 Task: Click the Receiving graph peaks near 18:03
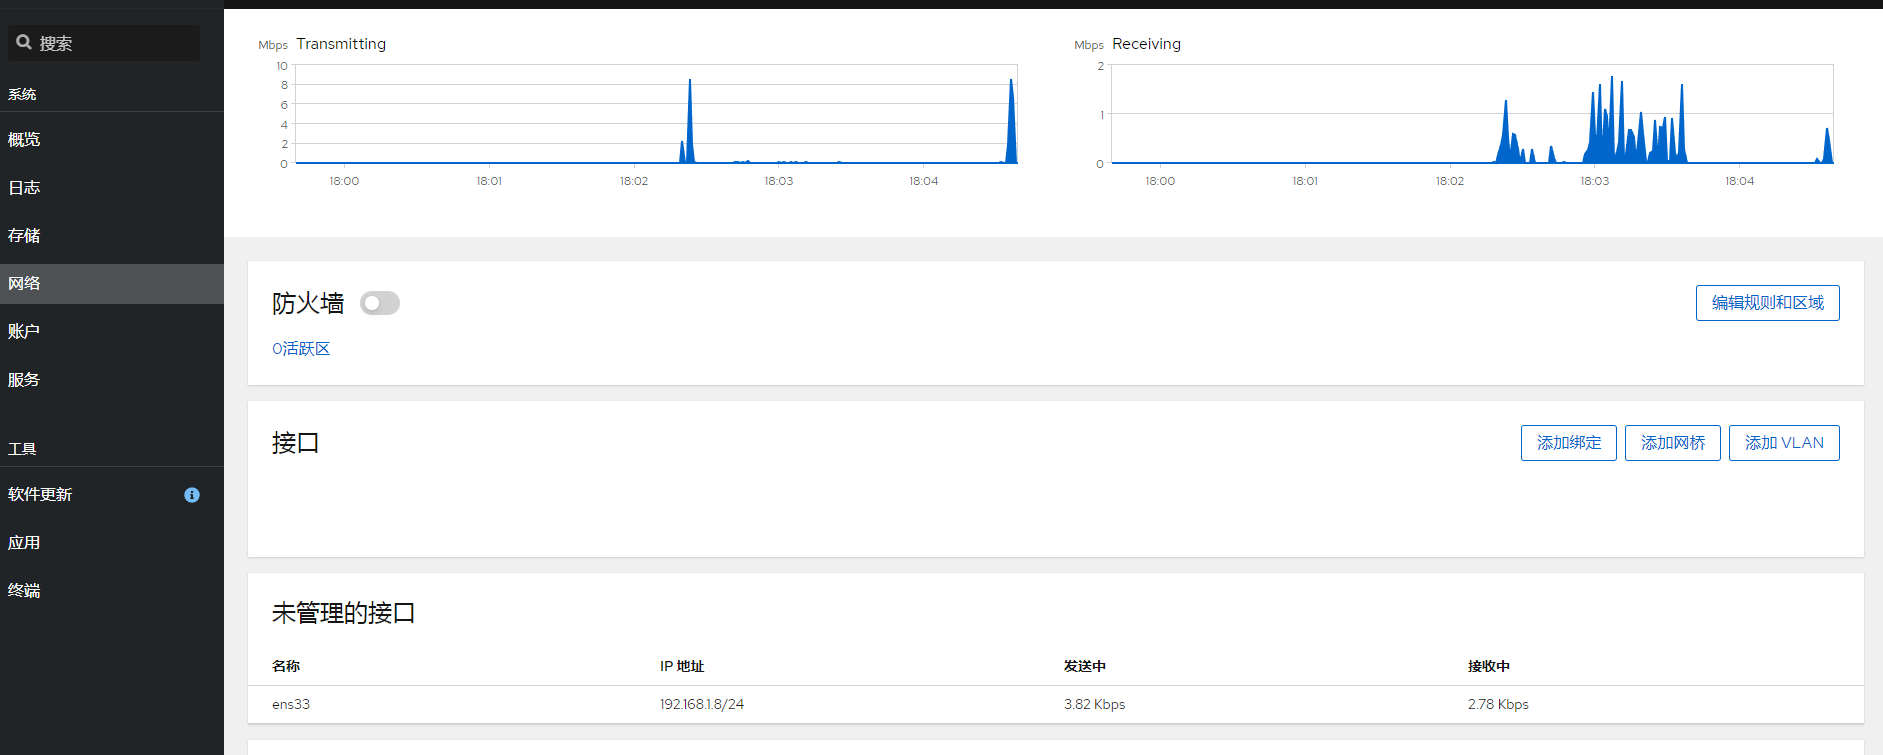click(x=1635, y=120)
